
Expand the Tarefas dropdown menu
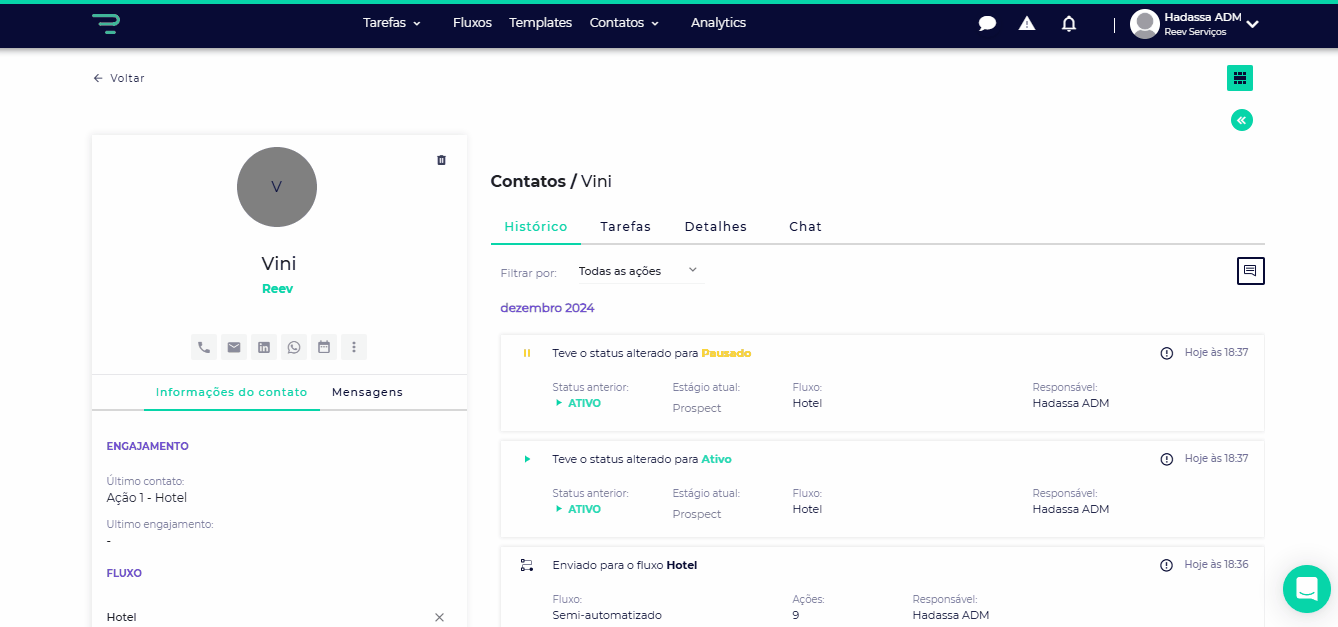coord(391,23)
